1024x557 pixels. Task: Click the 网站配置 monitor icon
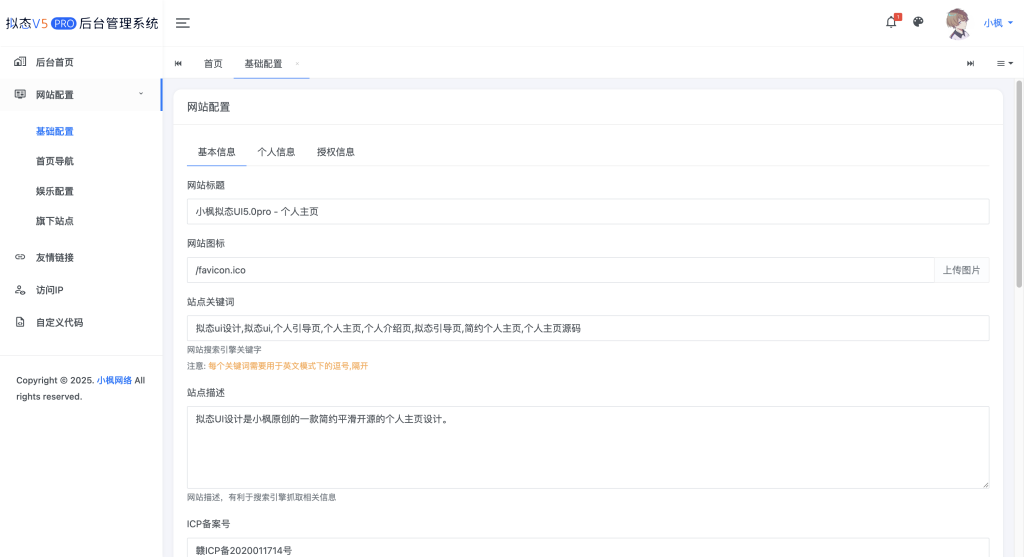[20, 94]
